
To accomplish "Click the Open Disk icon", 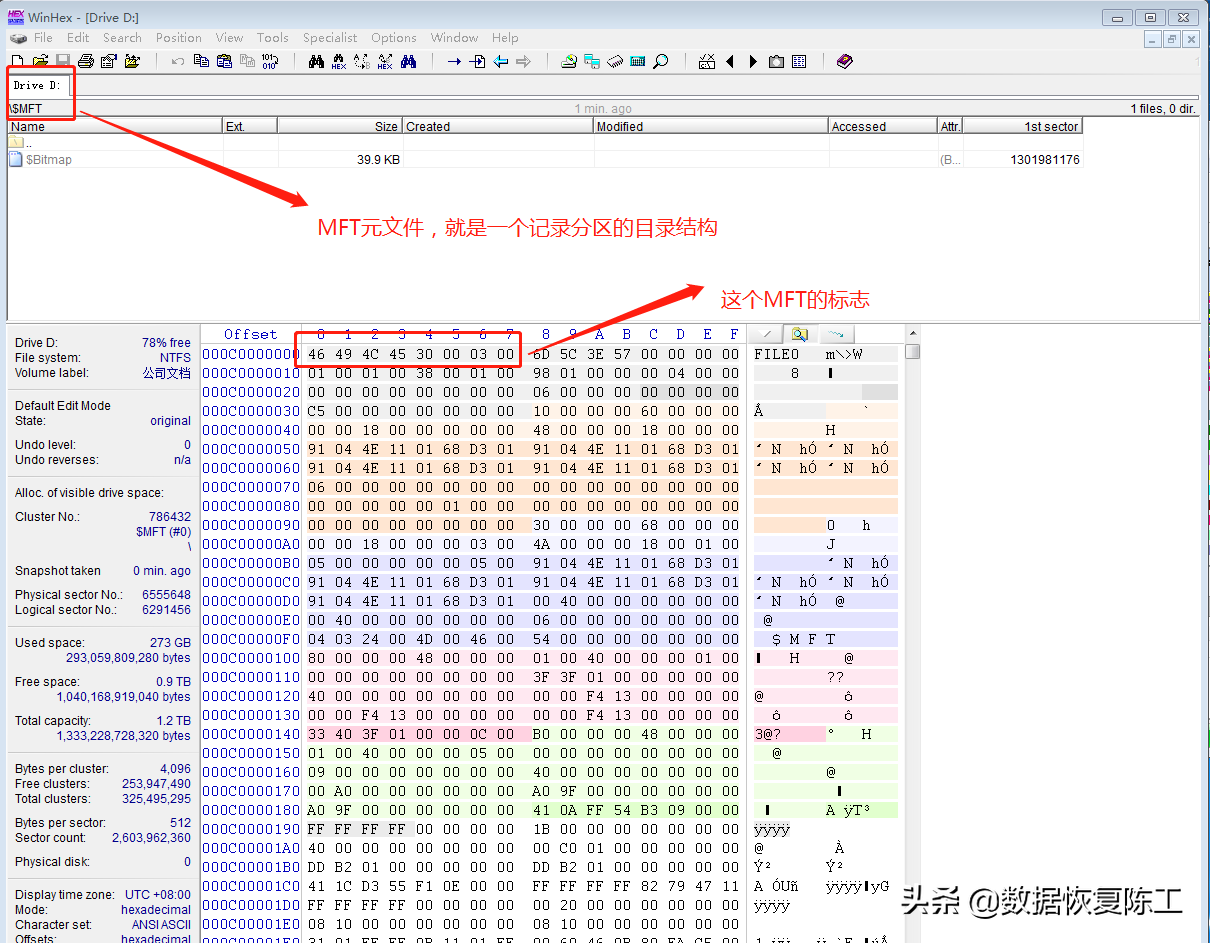I will [x=569, y=62].
